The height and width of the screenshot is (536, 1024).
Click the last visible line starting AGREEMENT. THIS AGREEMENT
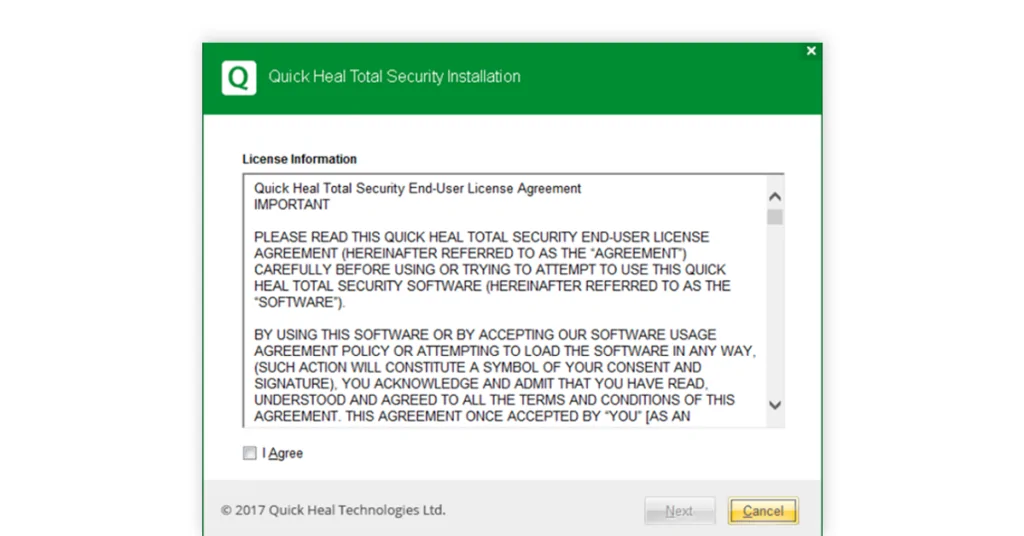pyautogui.click(x=472, y=417)
